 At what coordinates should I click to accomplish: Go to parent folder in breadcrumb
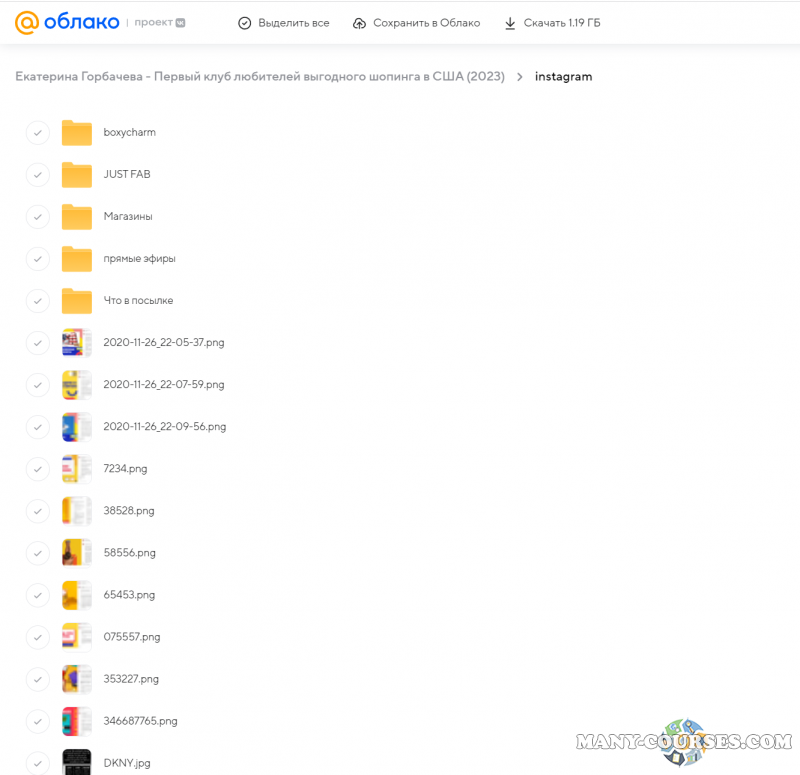[260, 77]
